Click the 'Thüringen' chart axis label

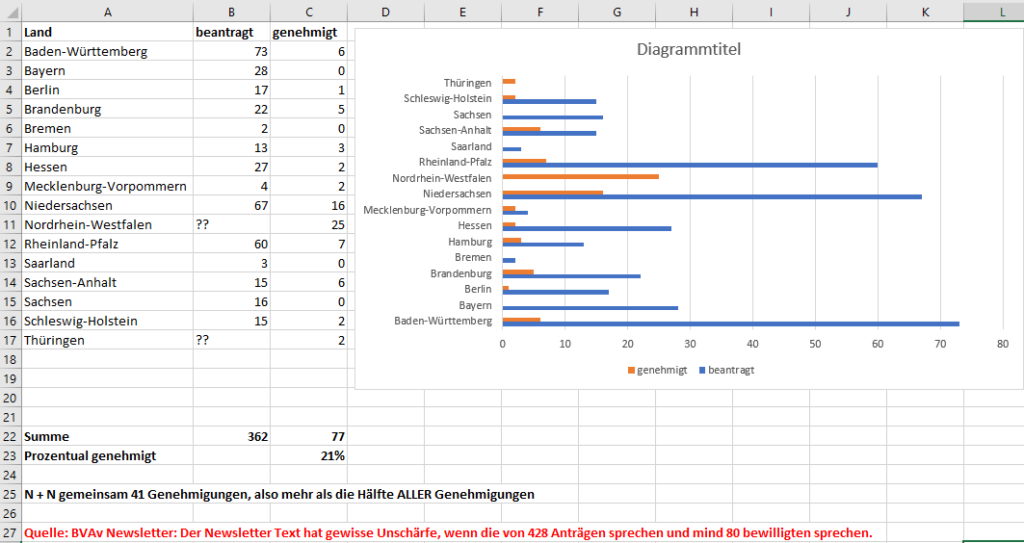pos(468,83)
